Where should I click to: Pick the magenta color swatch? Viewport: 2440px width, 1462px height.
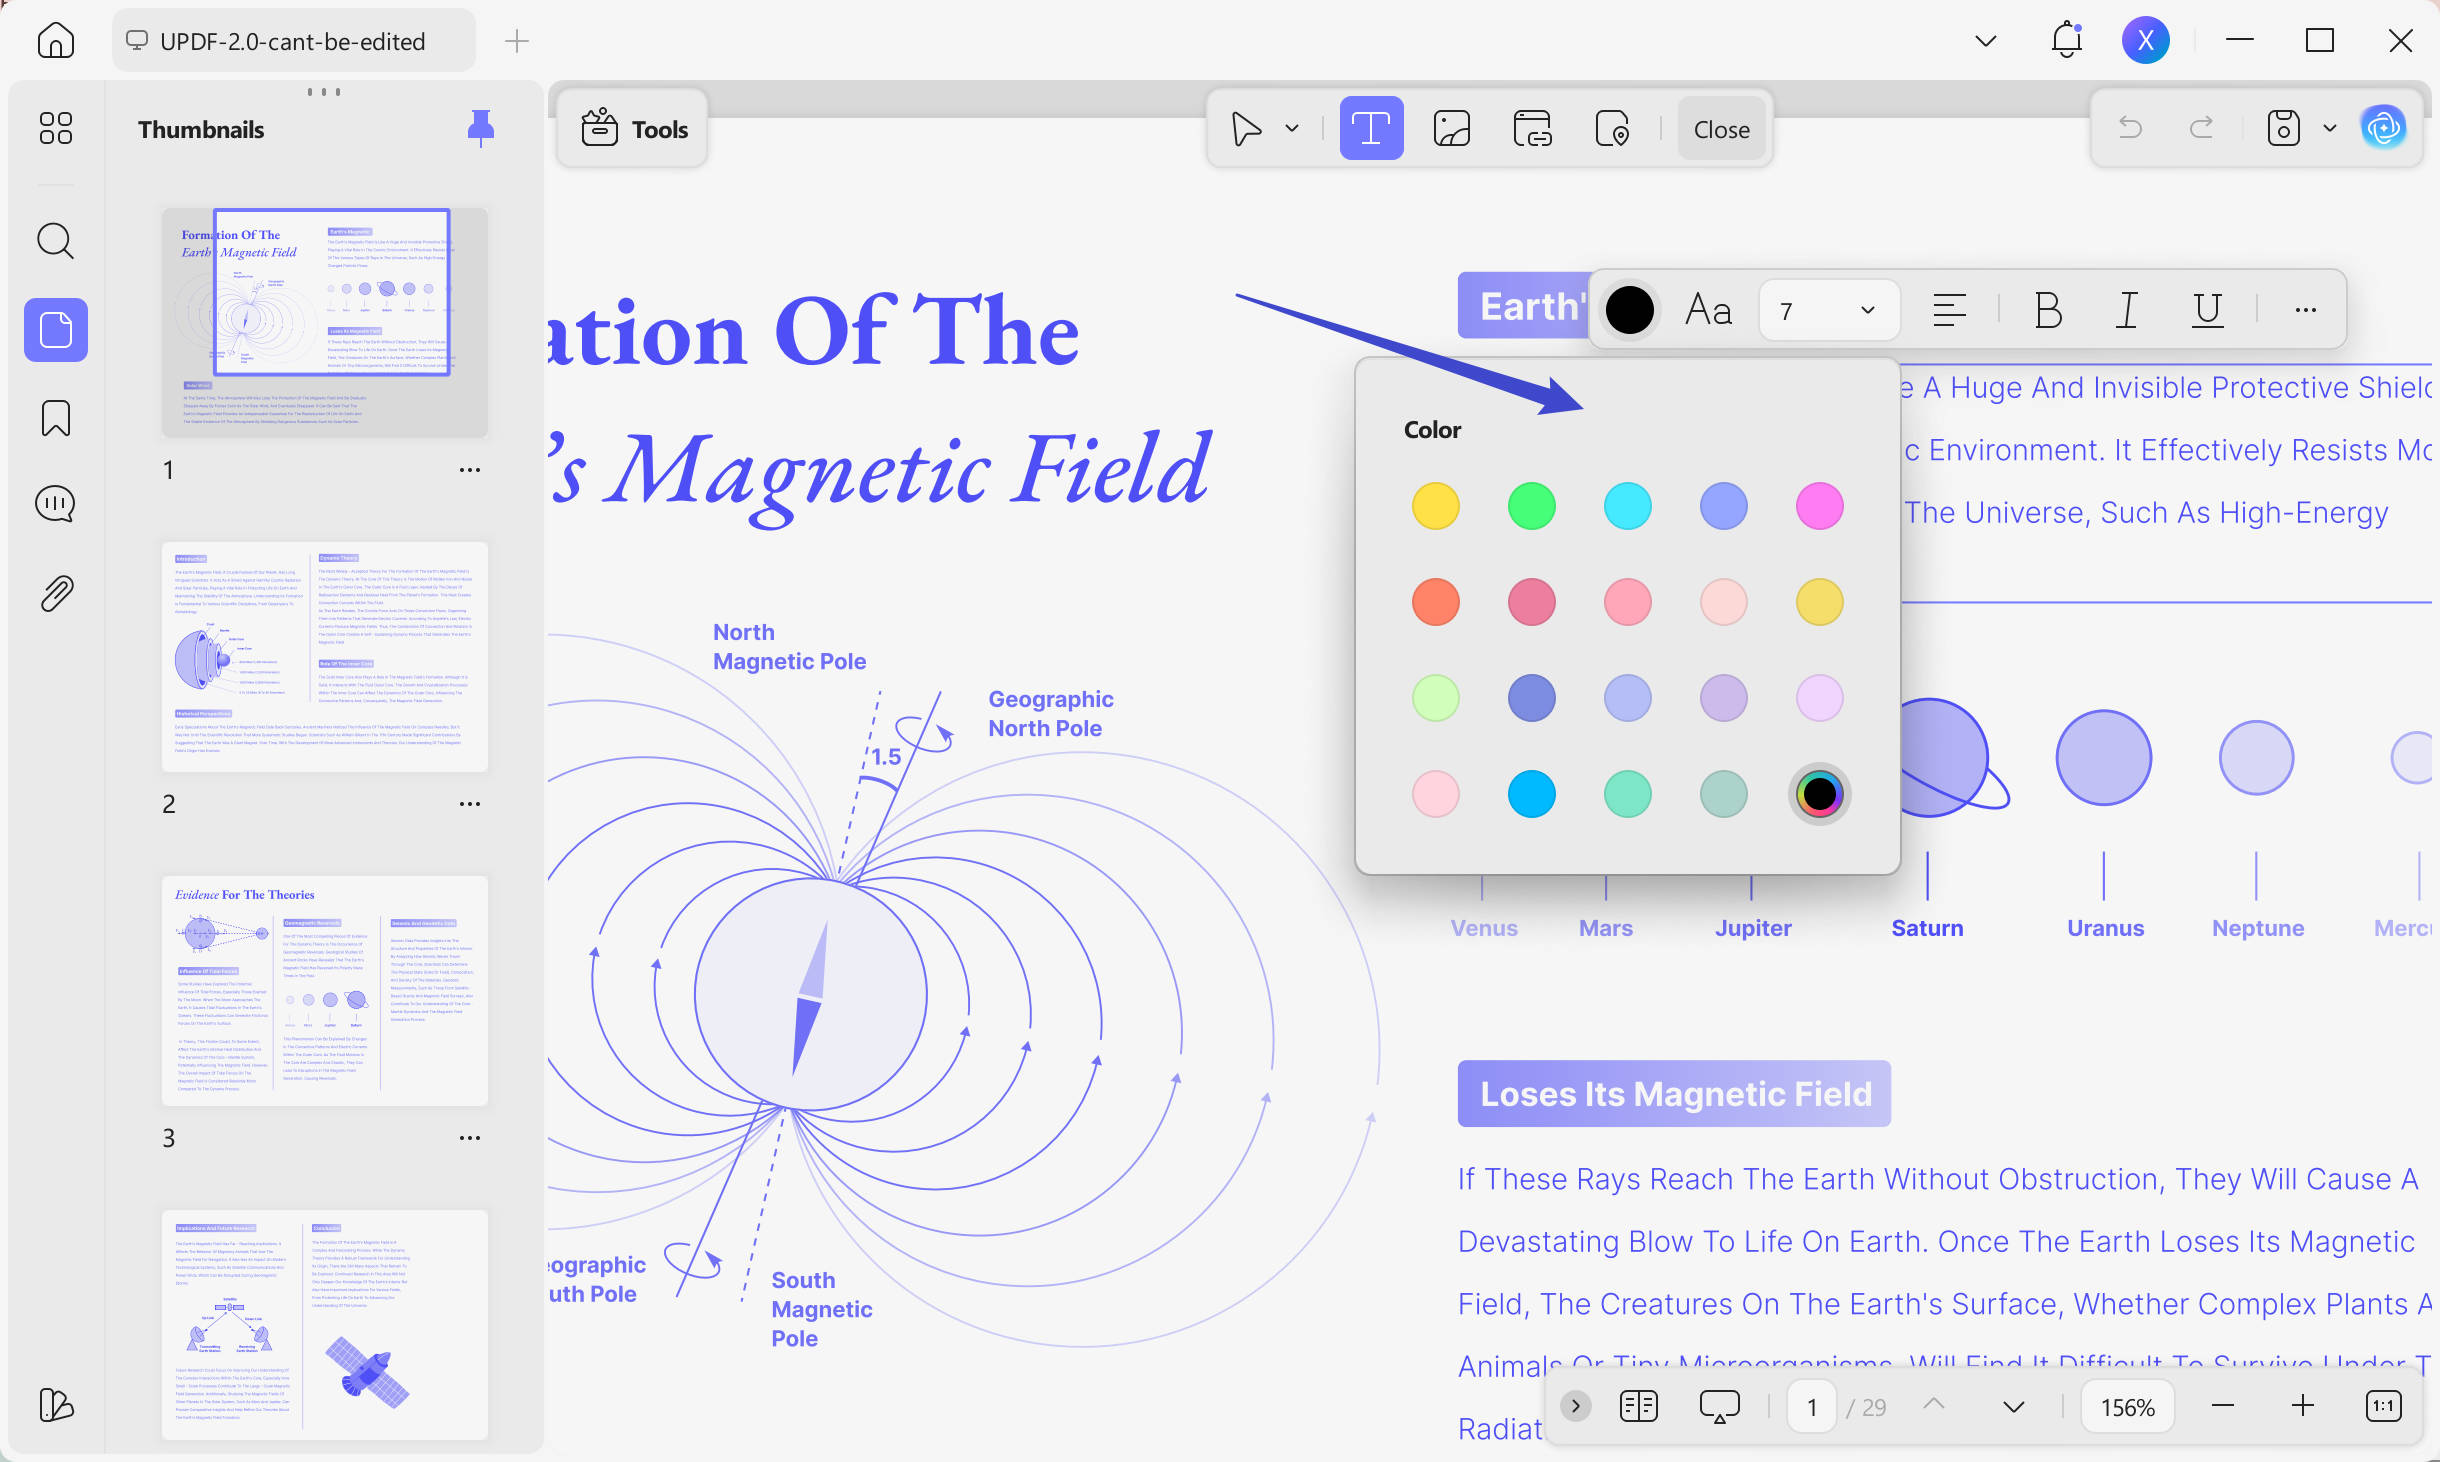click(x=1819, y=506)
